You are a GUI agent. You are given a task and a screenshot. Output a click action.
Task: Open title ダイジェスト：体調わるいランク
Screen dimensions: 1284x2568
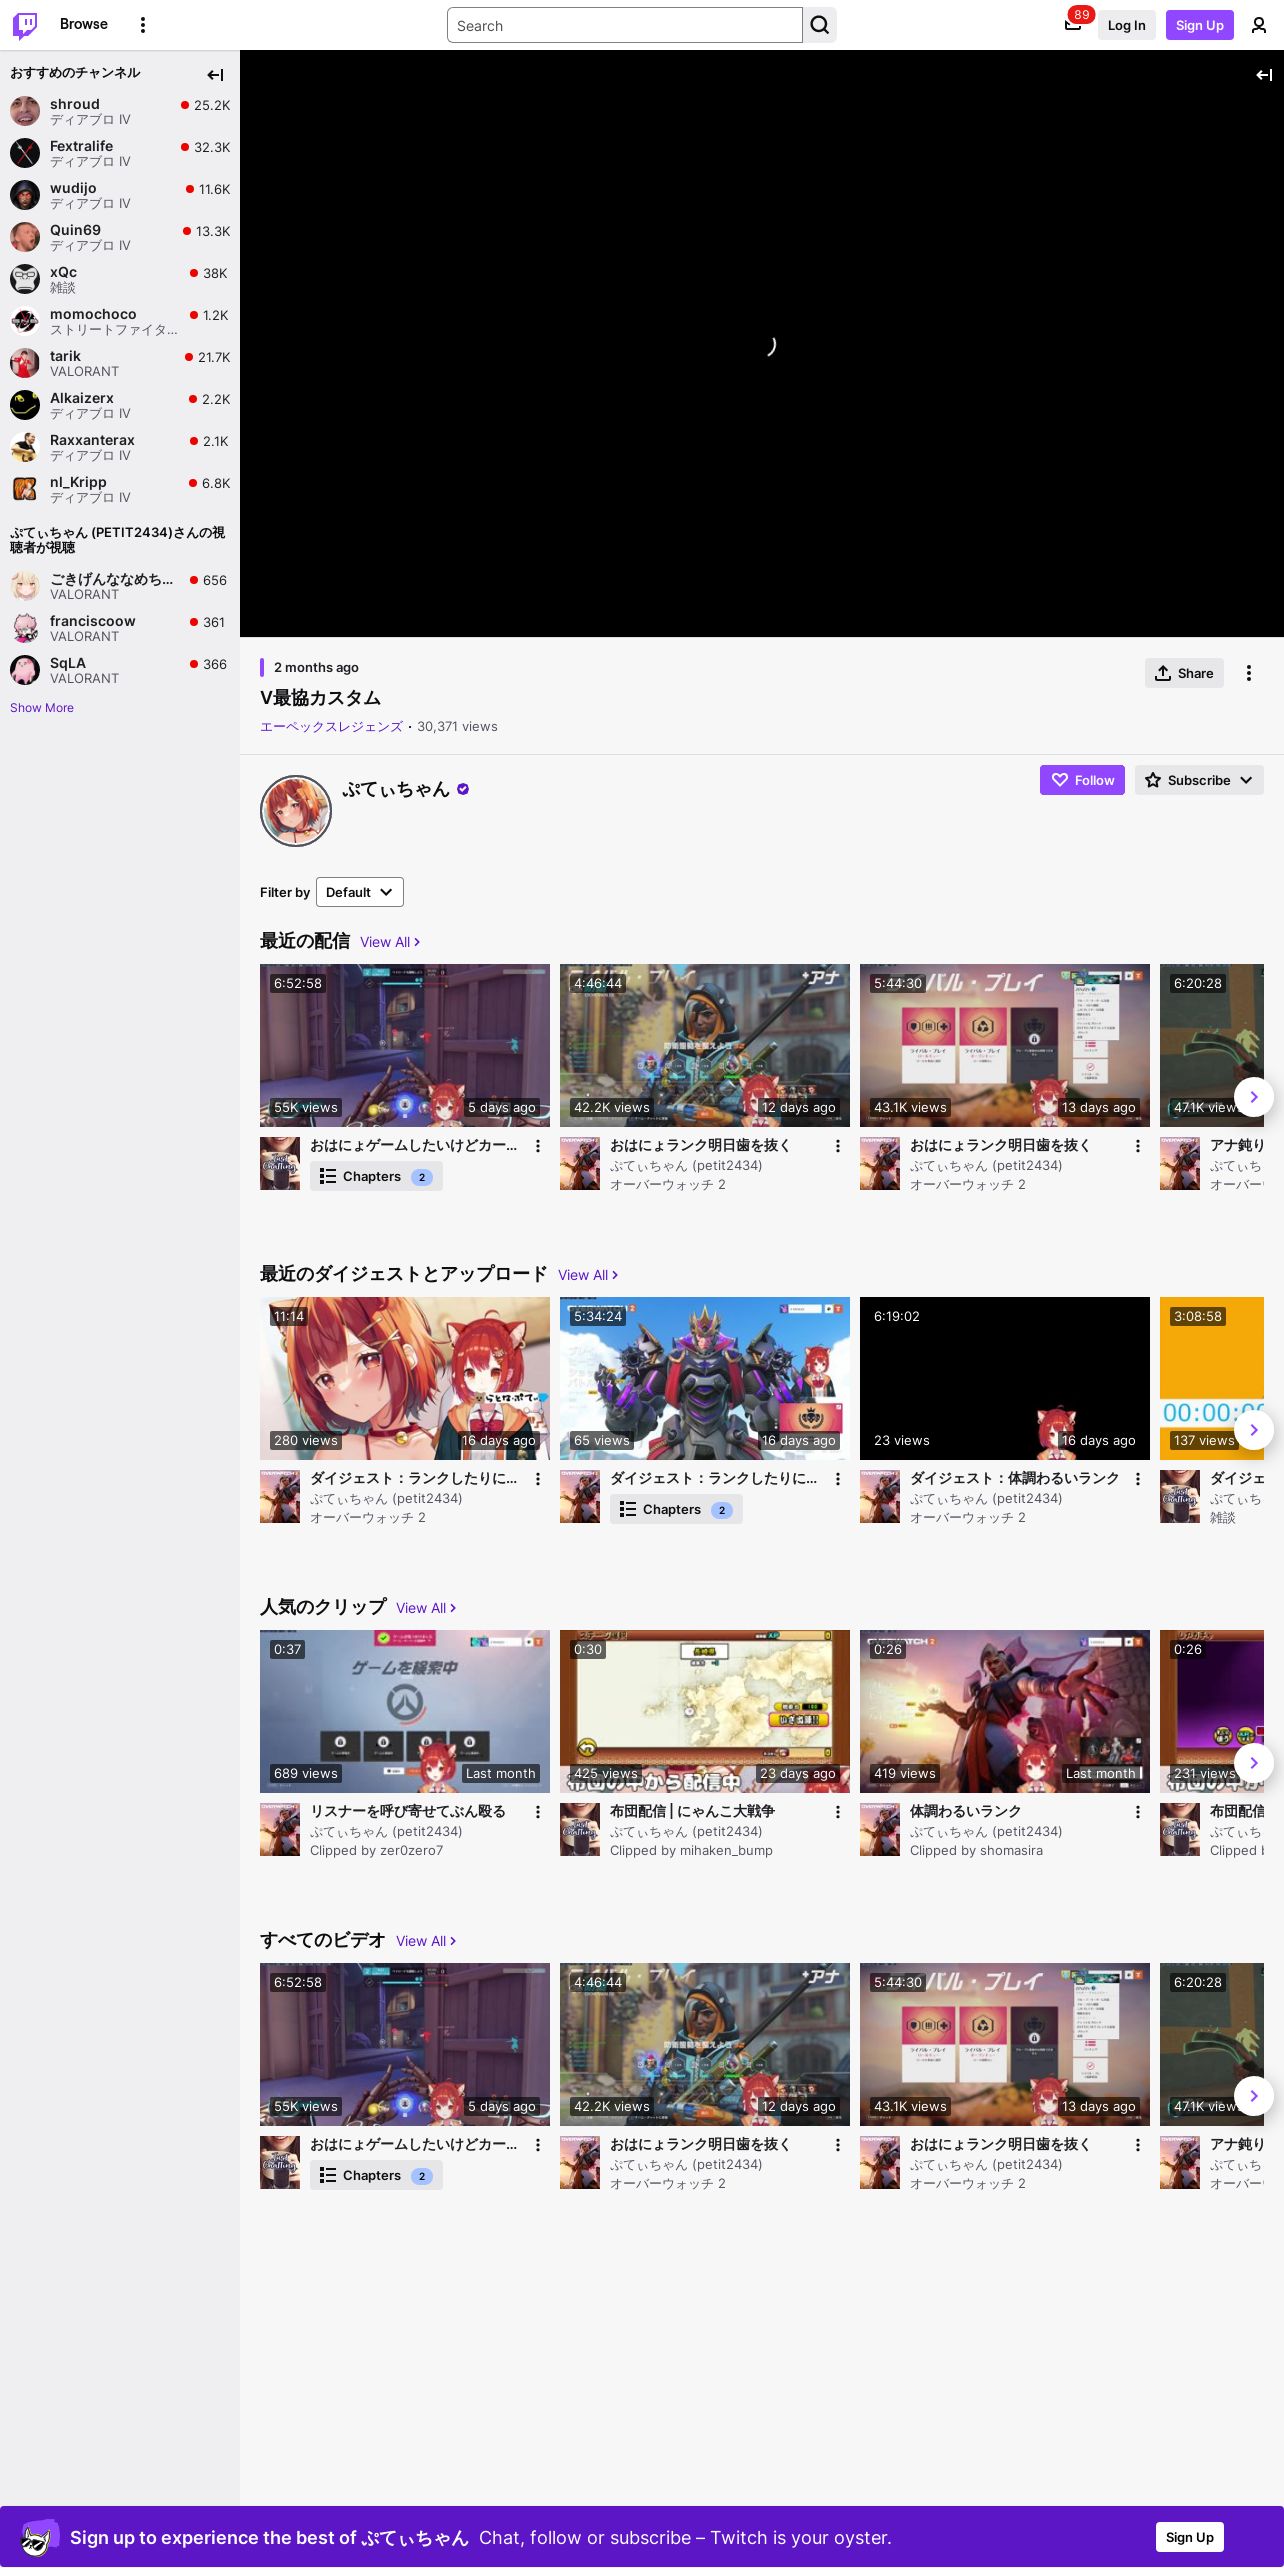1014,1478
